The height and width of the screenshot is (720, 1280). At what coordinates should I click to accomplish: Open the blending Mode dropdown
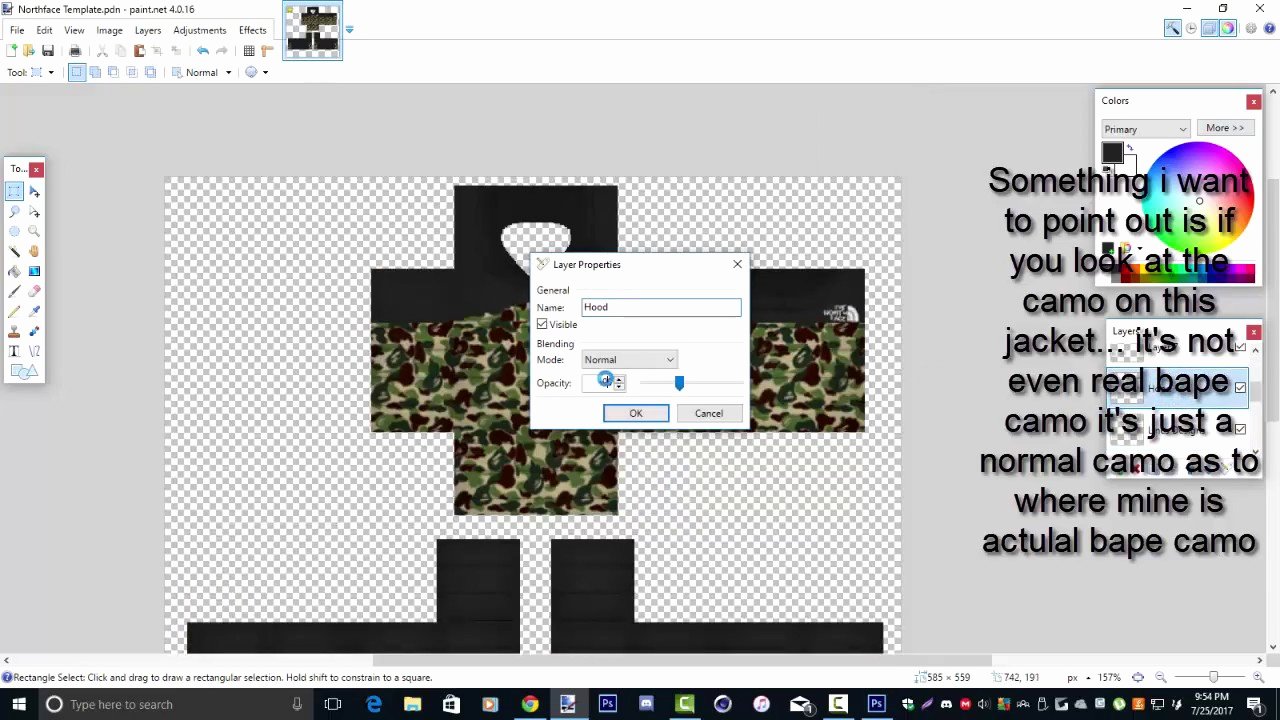[630, 360]
